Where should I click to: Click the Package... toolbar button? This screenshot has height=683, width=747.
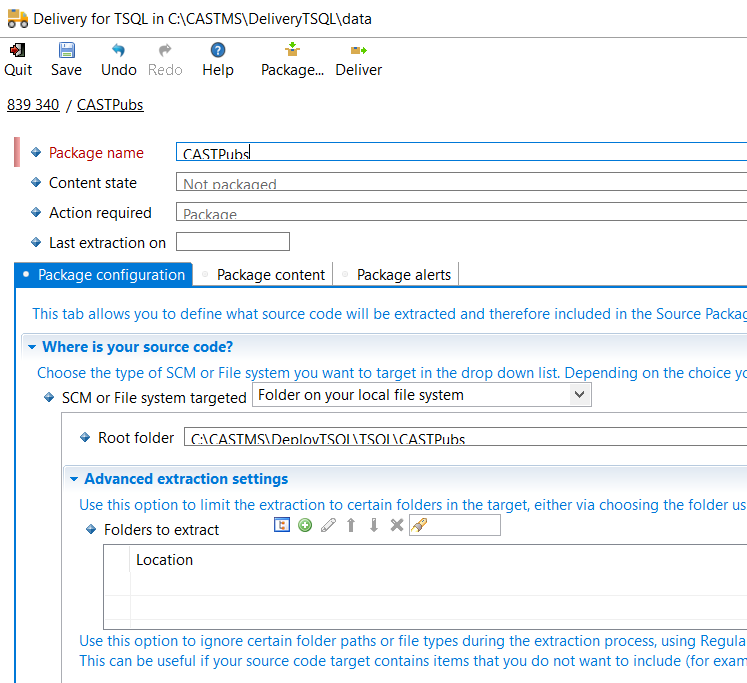292,59
